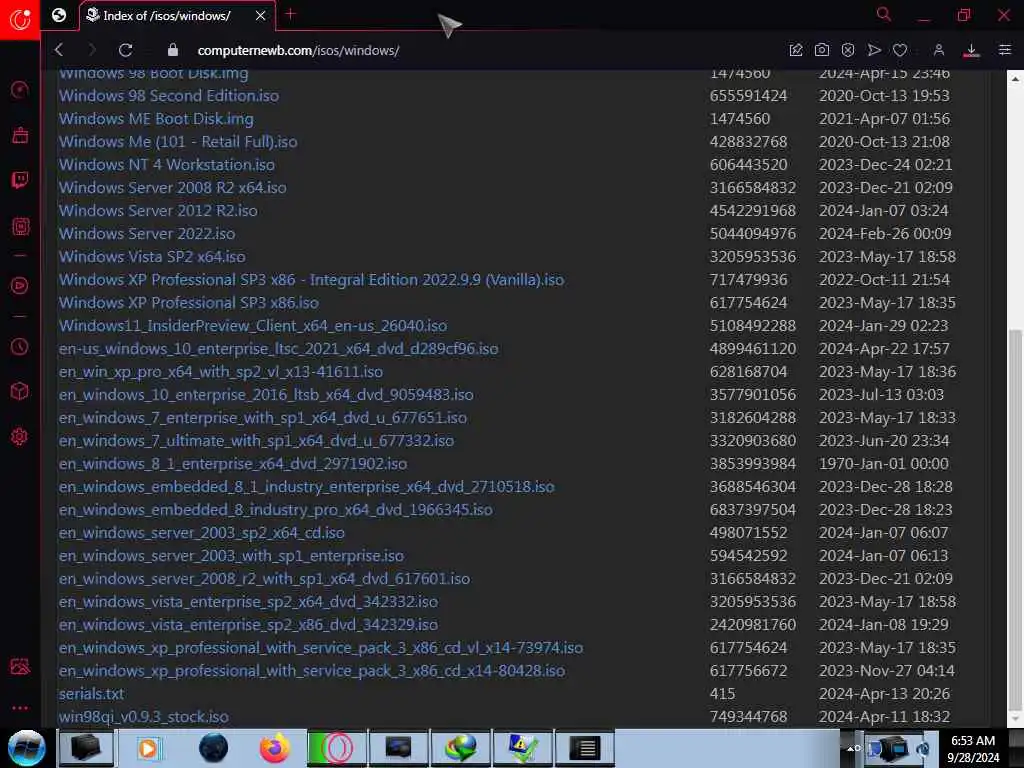Image resolution: width=1024 pixels, height=768 pixels.
Task: Open Extensions cube icon in sidebar
Action: tap(20, 391)
